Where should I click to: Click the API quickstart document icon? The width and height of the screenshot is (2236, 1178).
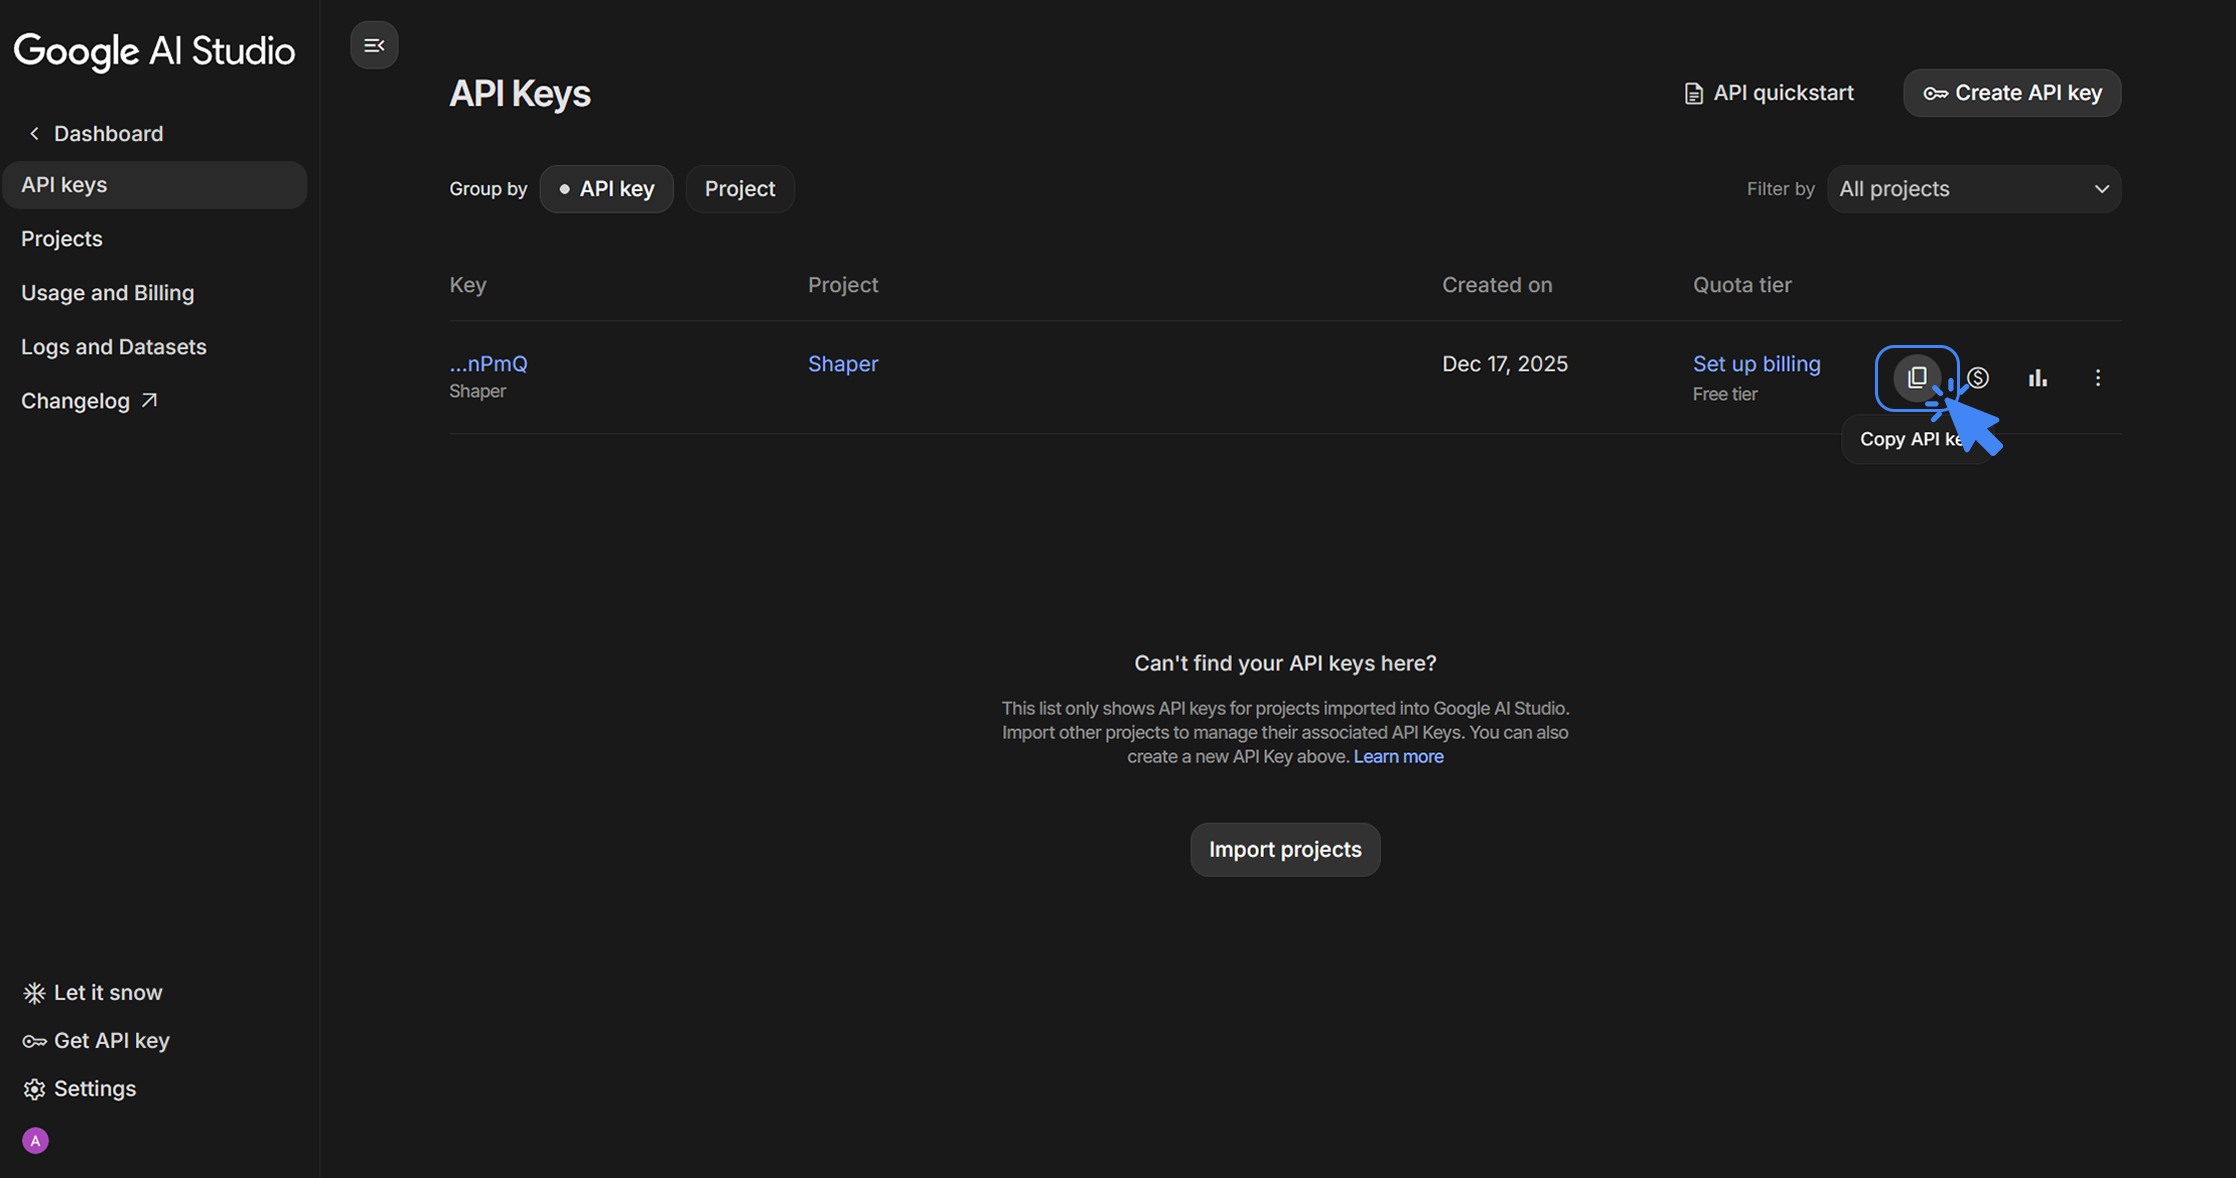1692,92
